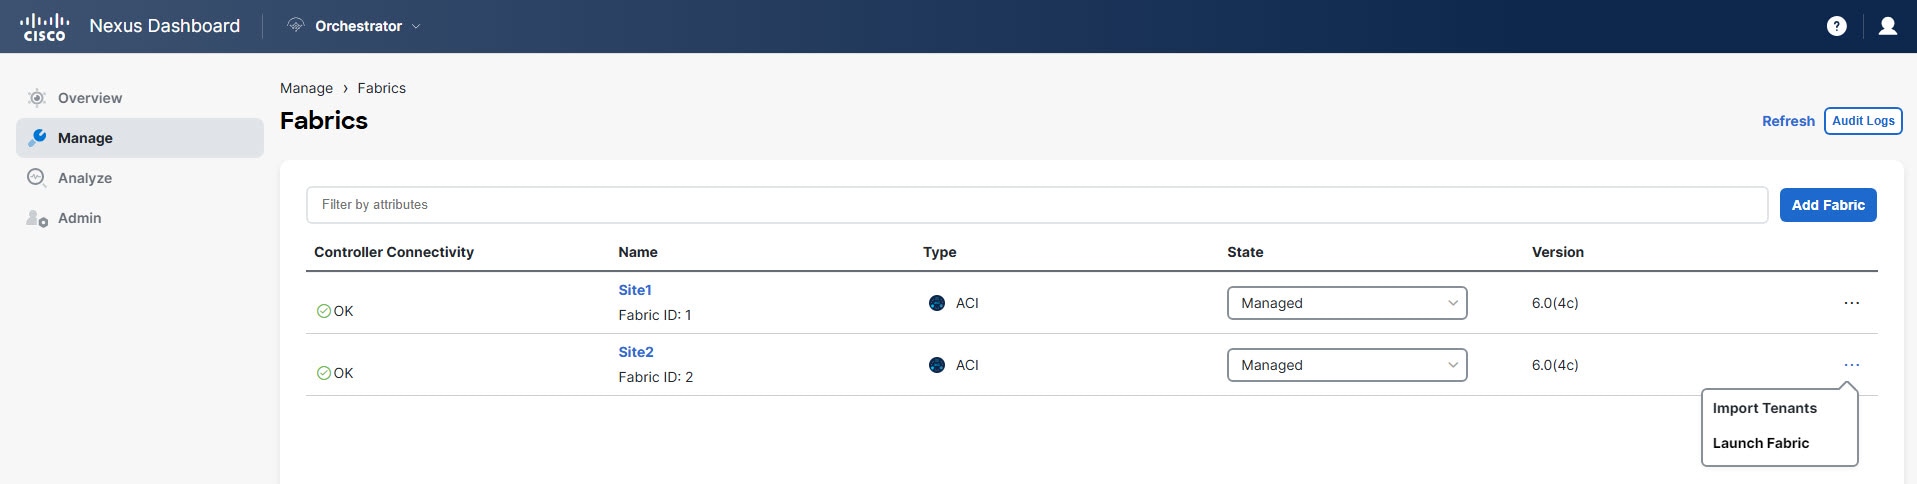Open the Managed state dropdown for Site1
Screen dimensions: 1917x484
point(1346,303)
